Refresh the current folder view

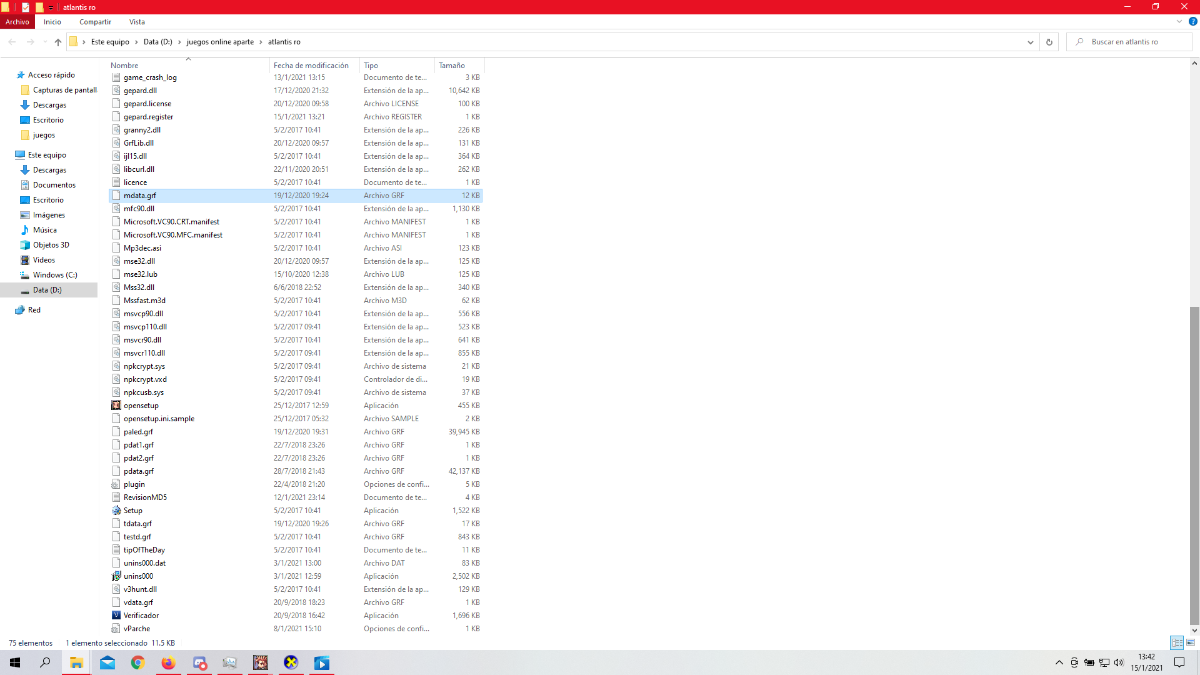[1049, 42]
